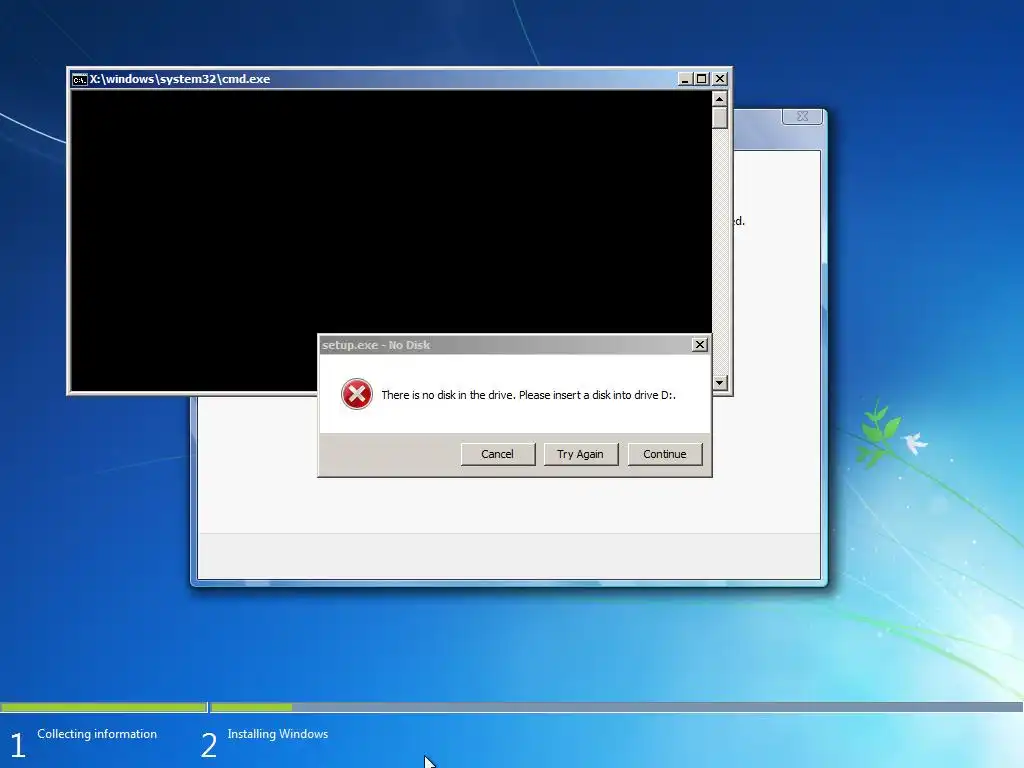Click the cmd.exe scrollbar thumb

(x=720, y=118)
